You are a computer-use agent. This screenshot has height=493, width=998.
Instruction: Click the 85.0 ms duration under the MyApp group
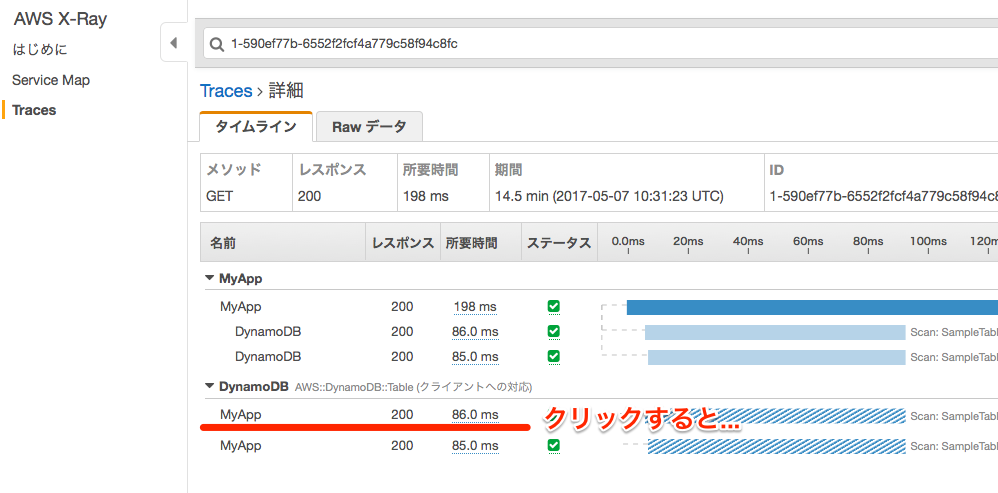(x=475, y=356)
